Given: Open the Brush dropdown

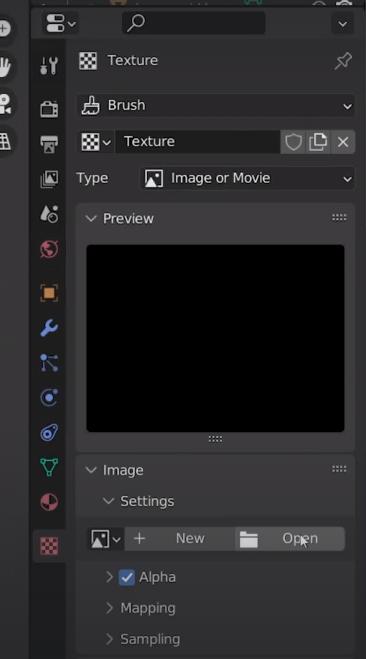Looking at the screenshot, I should (216, 105).
